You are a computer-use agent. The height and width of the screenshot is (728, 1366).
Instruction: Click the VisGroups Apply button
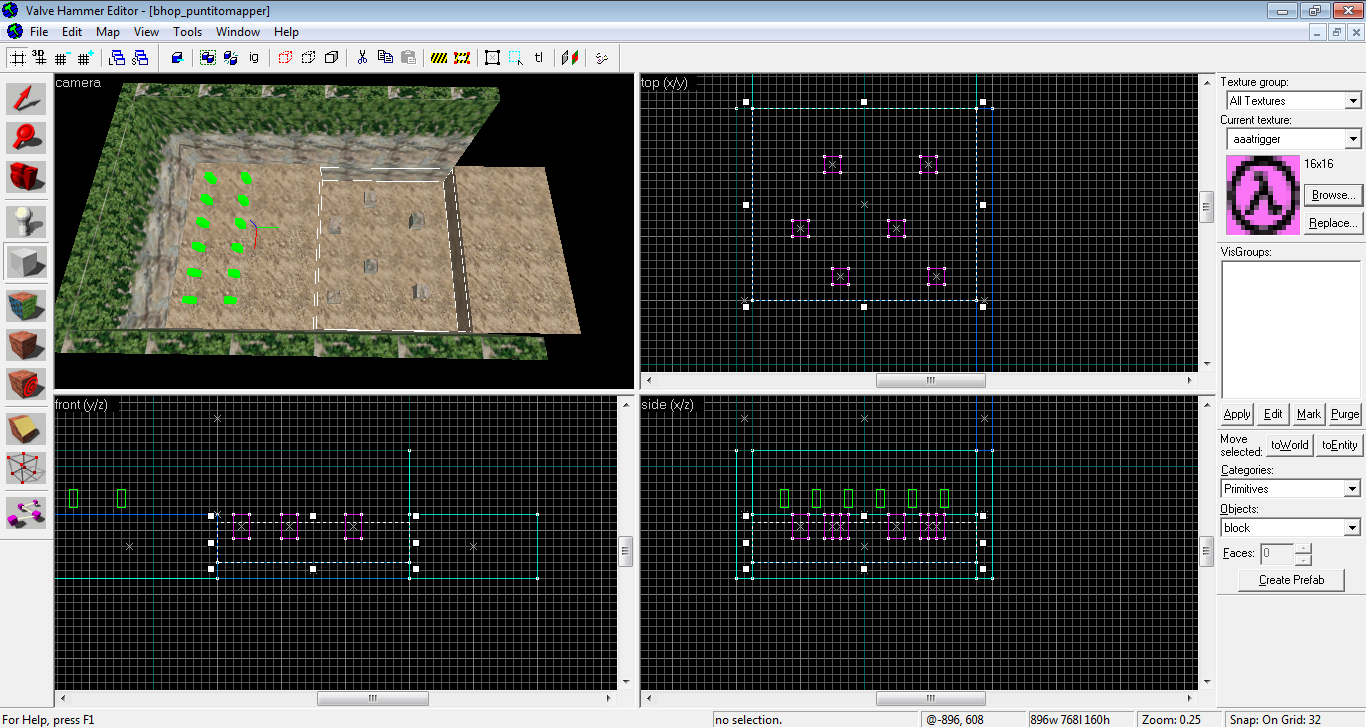[x=1237, y=414]
